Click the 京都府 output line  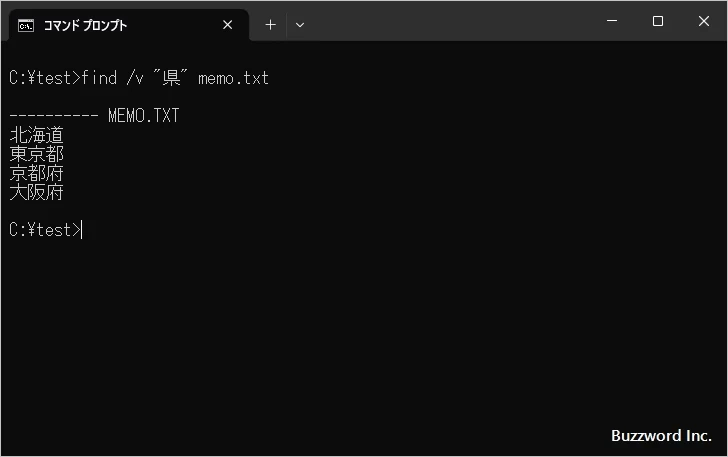tap(36, 173)
